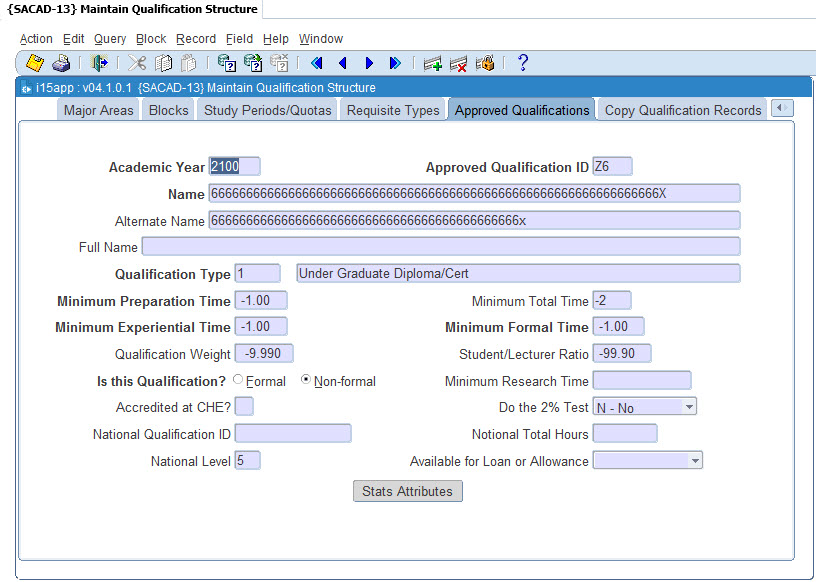
Task: Click the Exit door icon
Action: (100, 63)
